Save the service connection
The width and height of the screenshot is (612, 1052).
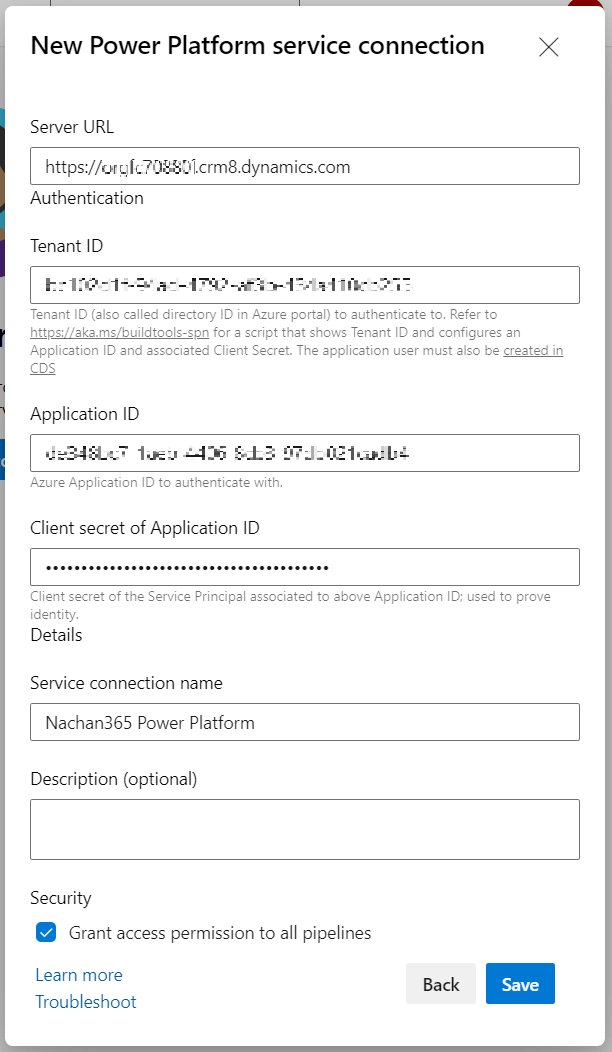(x=520, y=985)
